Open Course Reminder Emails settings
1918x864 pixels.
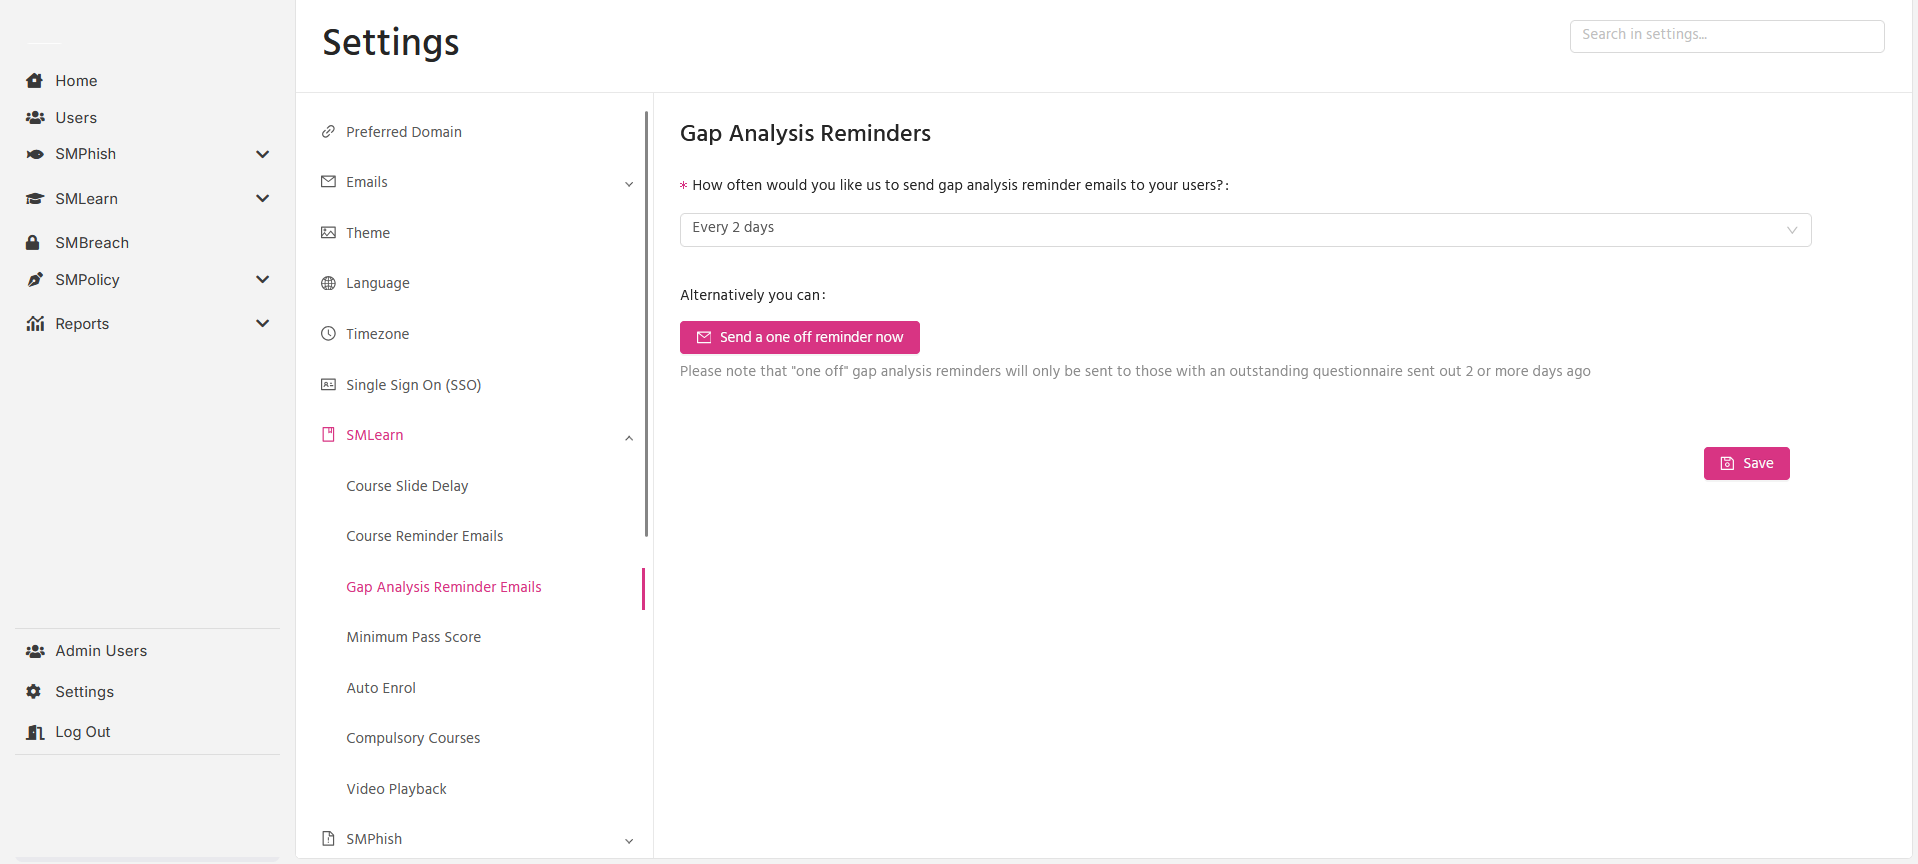point(425,536)
